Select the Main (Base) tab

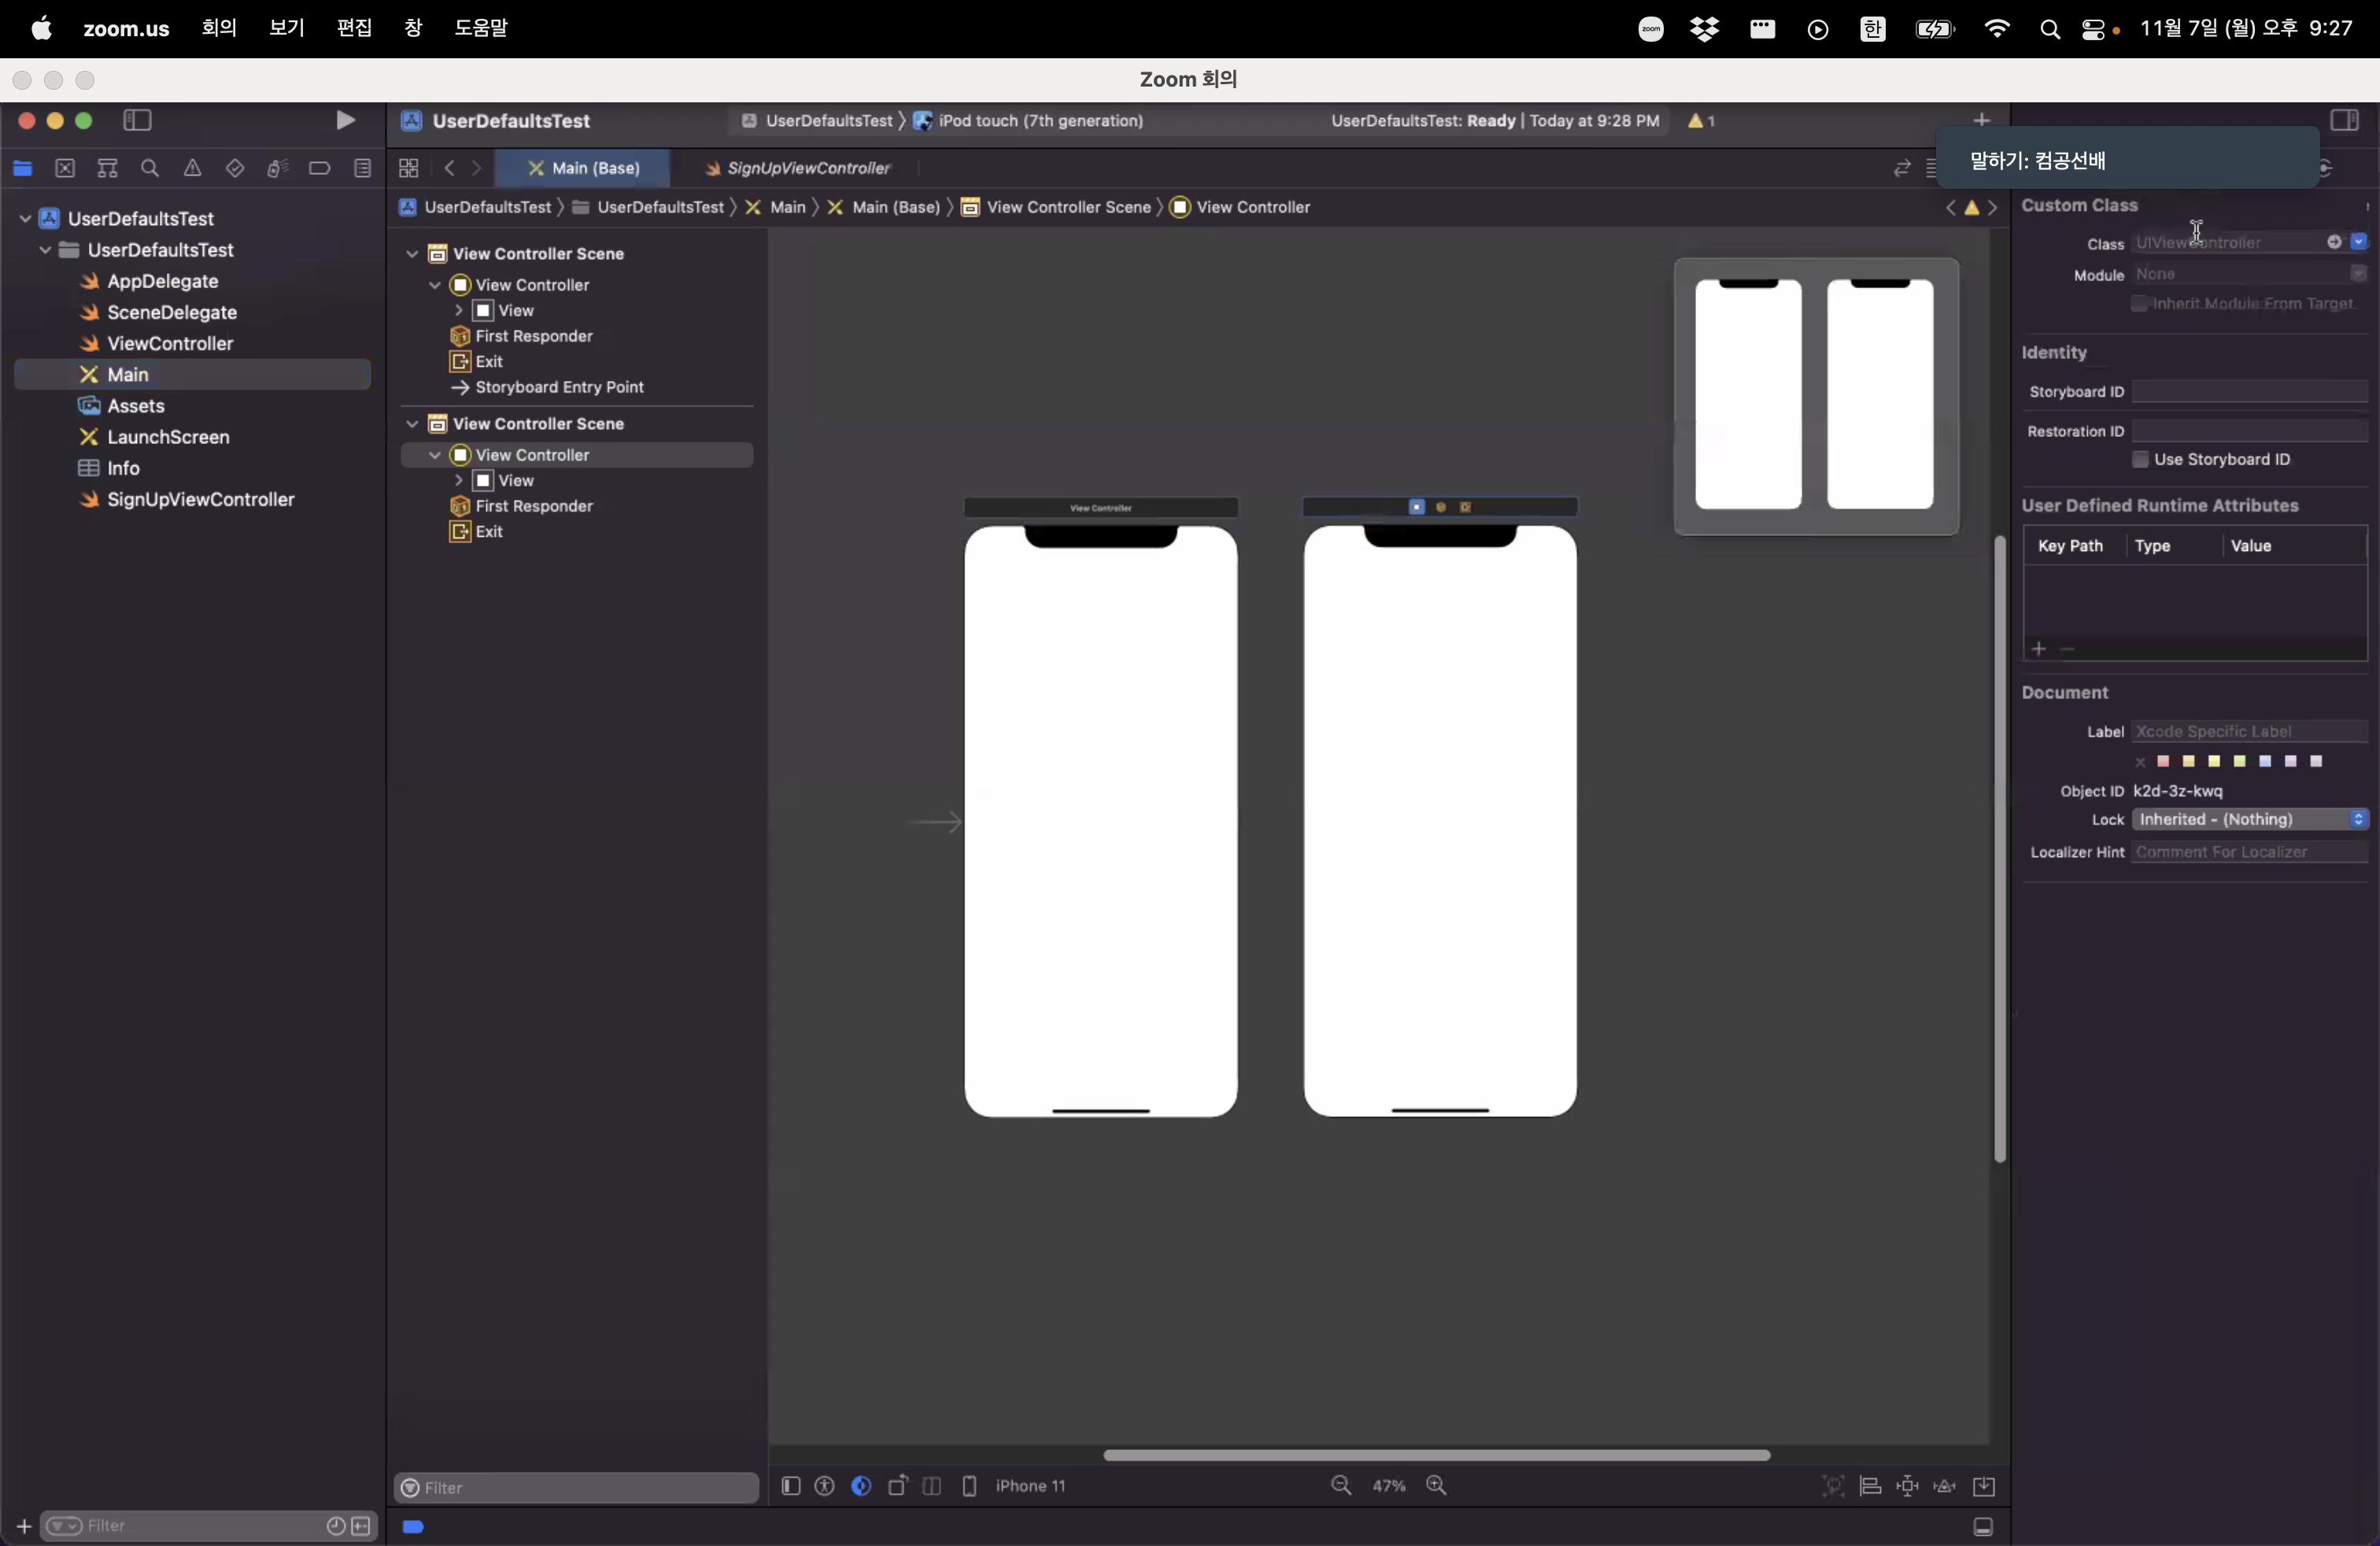[x=583, y=168]
